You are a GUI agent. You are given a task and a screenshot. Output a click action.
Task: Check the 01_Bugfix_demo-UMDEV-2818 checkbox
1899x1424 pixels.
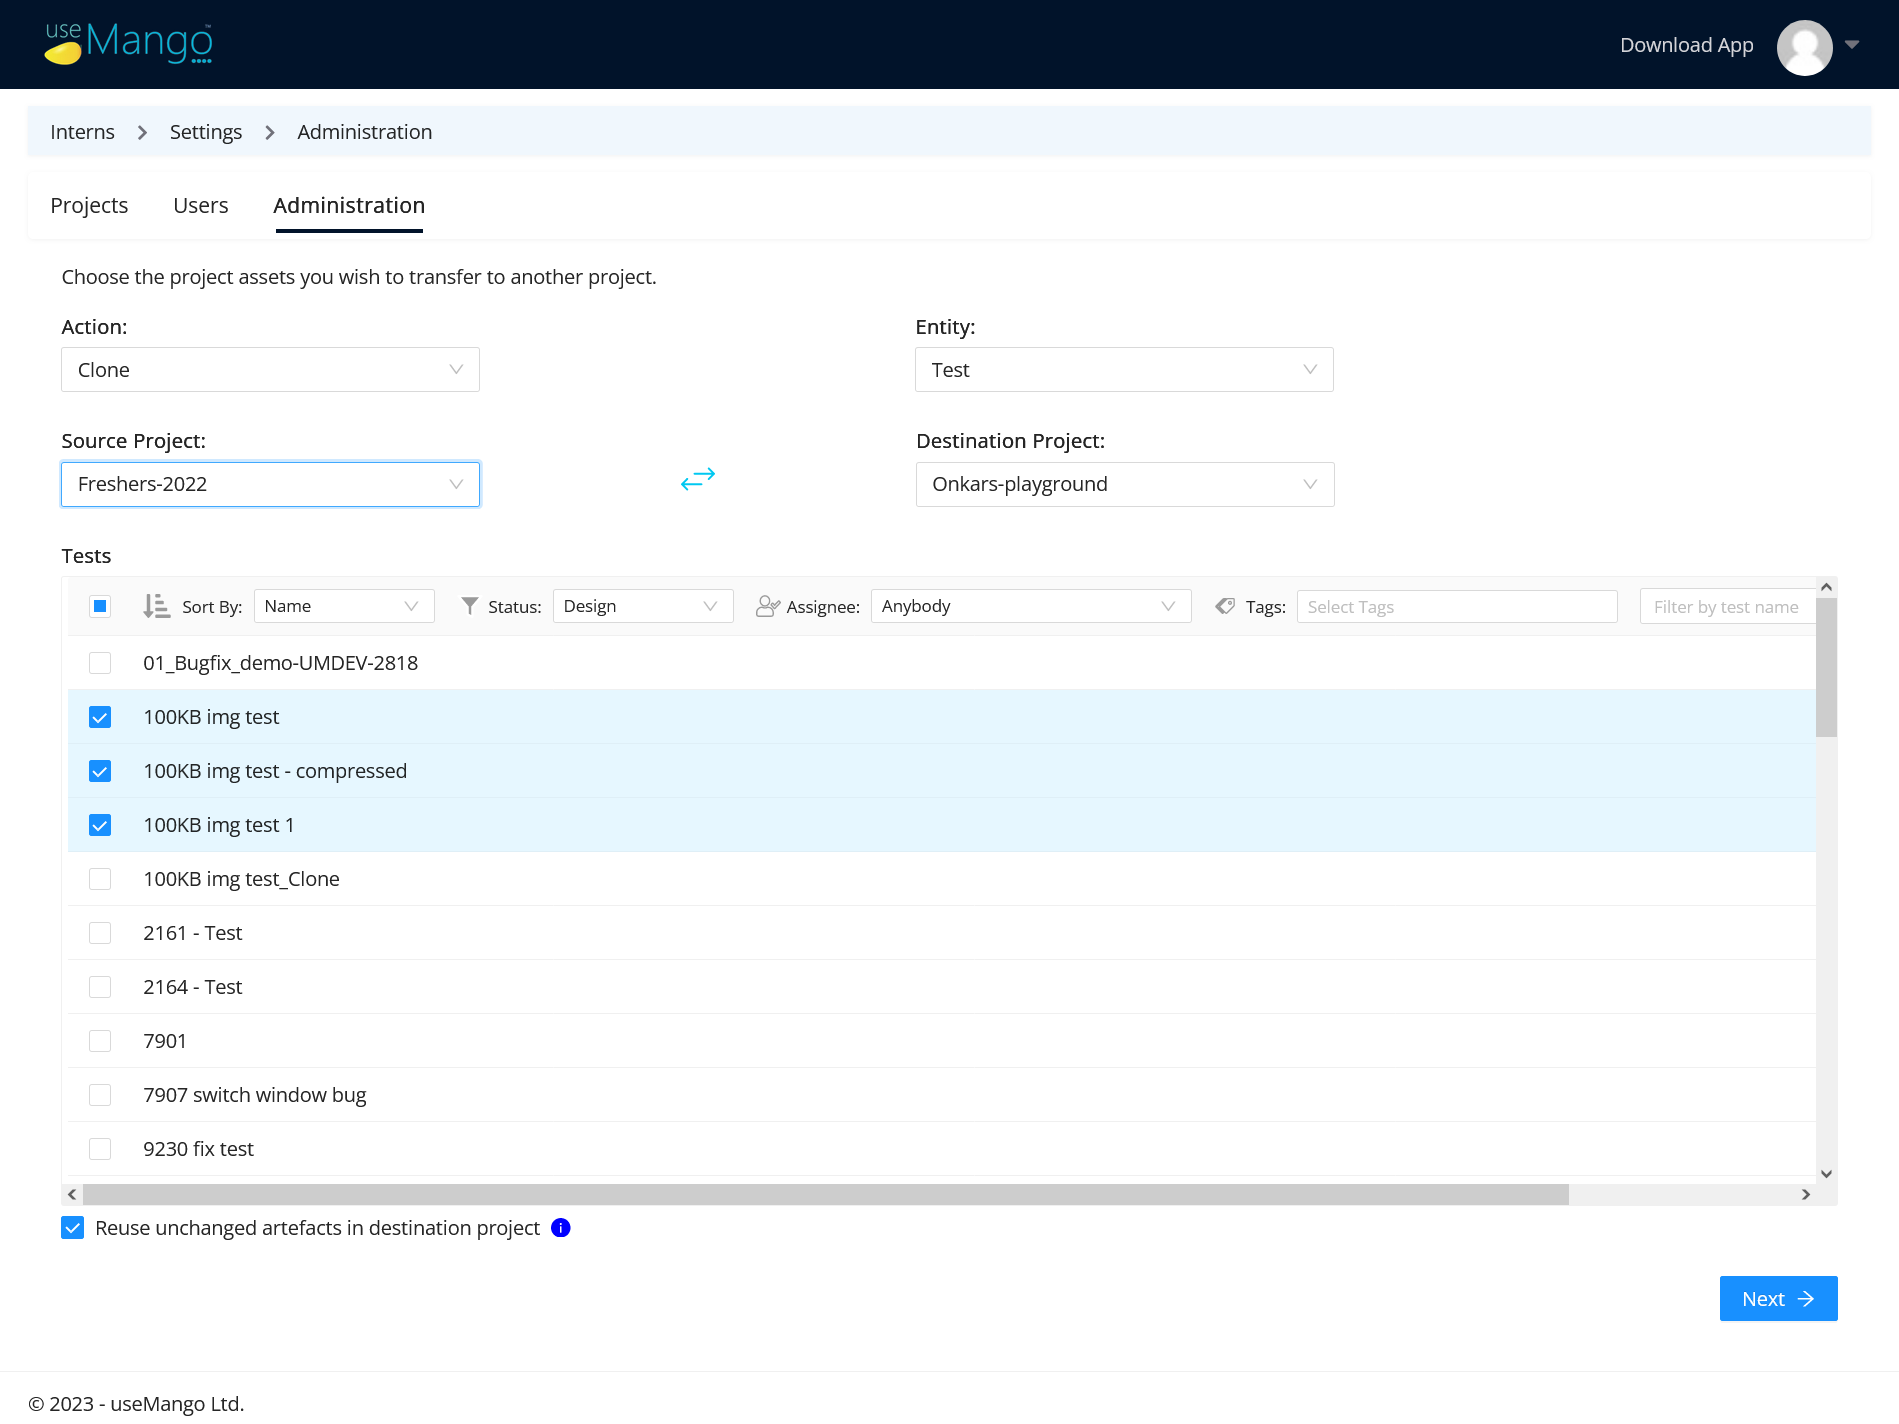click(x=100, y=663)
